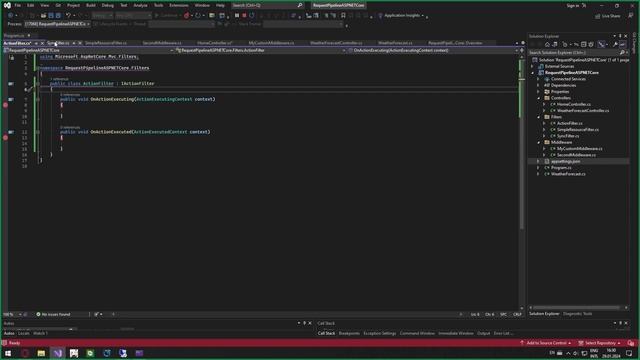Collapse the Filters folder
Image resolution: width=640 pixels, height=360 pixels.
(538, 117)
